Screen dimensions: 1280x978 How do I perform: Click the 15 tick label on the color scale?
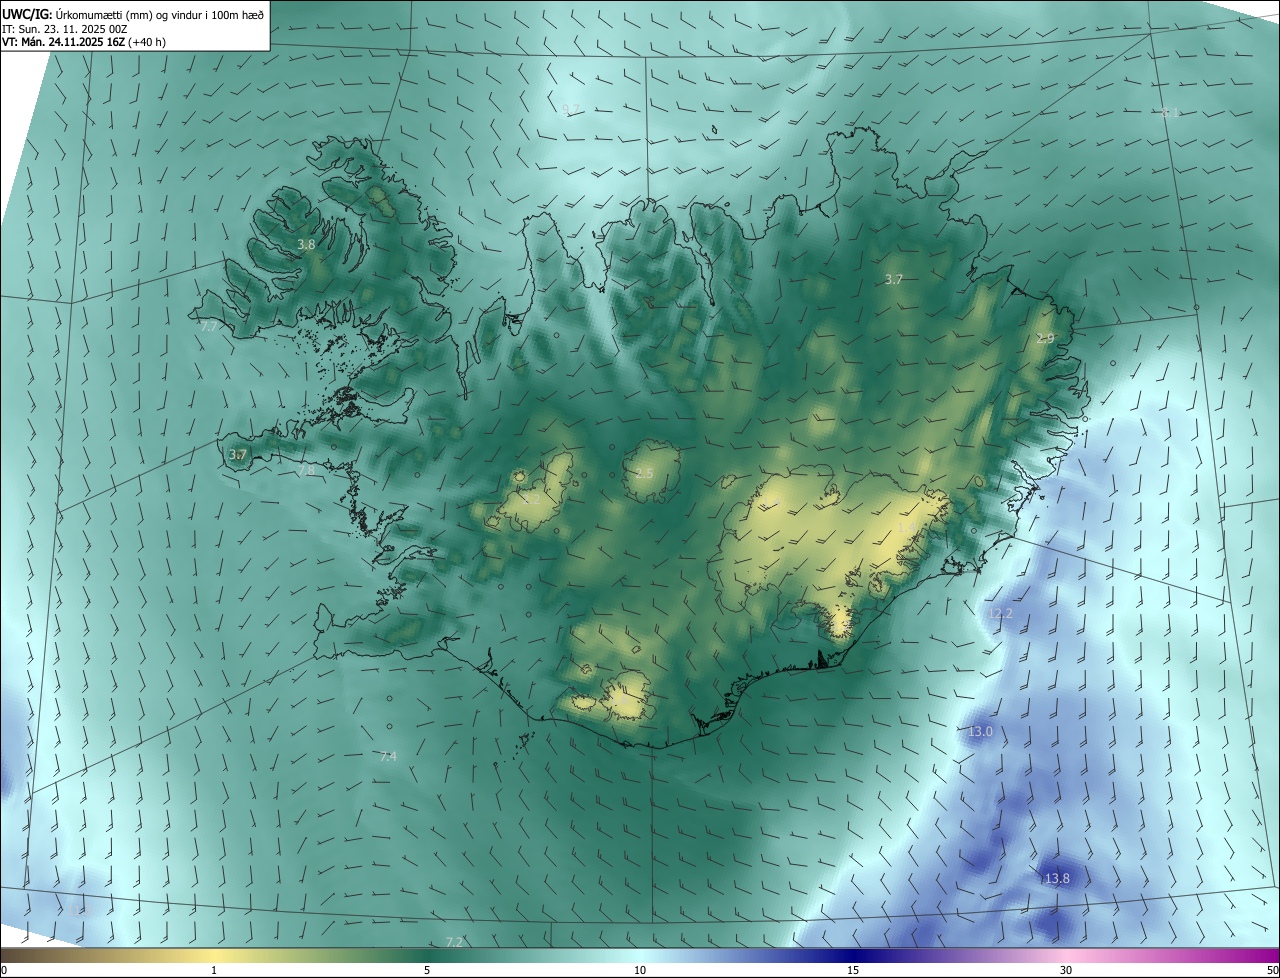853,970
